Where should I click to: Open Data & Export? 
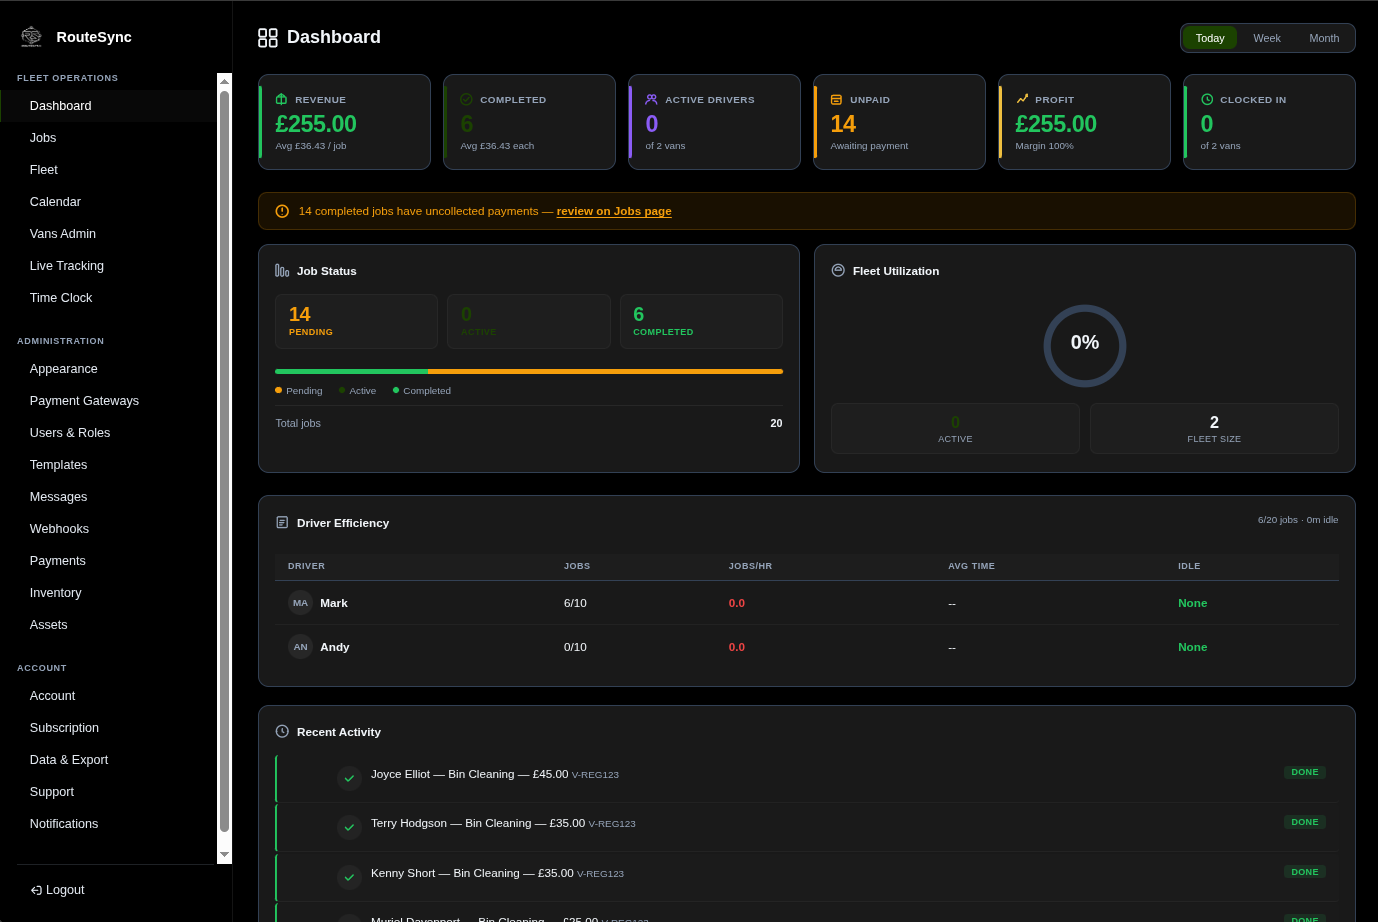click(x=108, y=760)
